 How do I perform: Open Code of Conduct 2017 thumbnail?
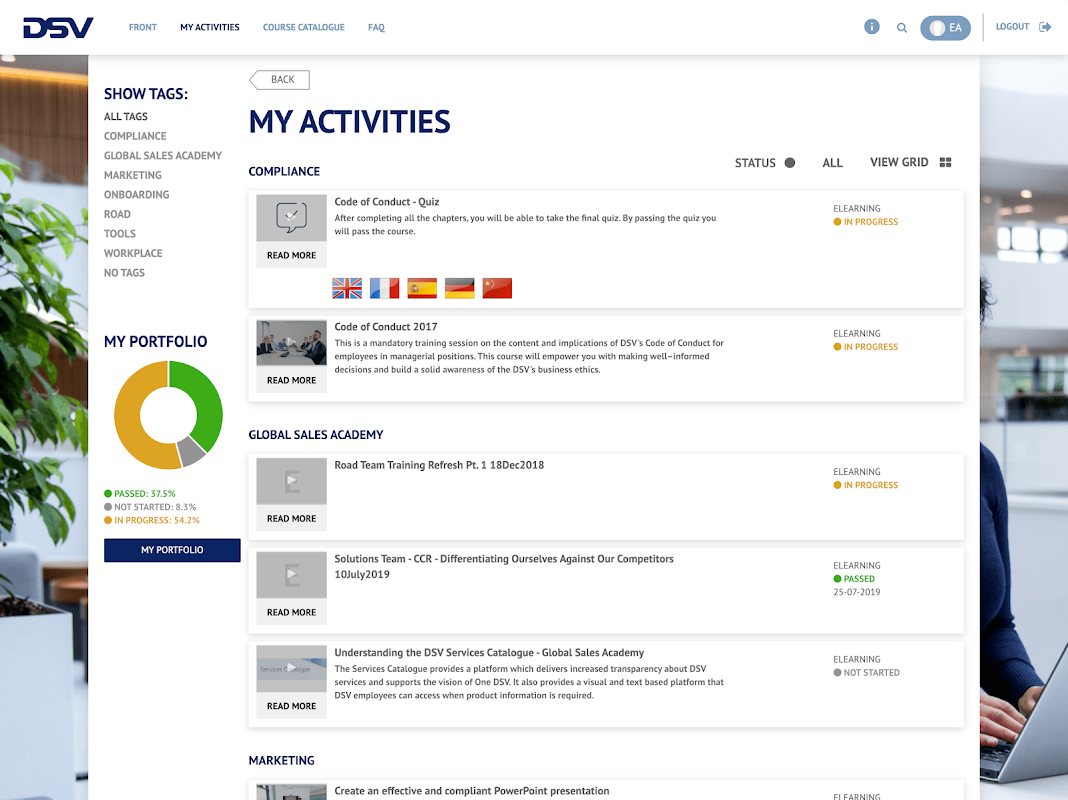tap(292, 342)
